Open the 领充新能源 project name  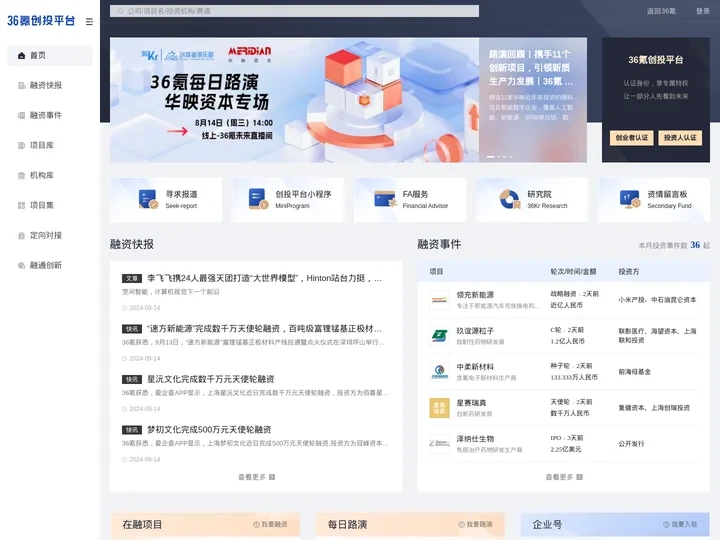coord(475,295)
